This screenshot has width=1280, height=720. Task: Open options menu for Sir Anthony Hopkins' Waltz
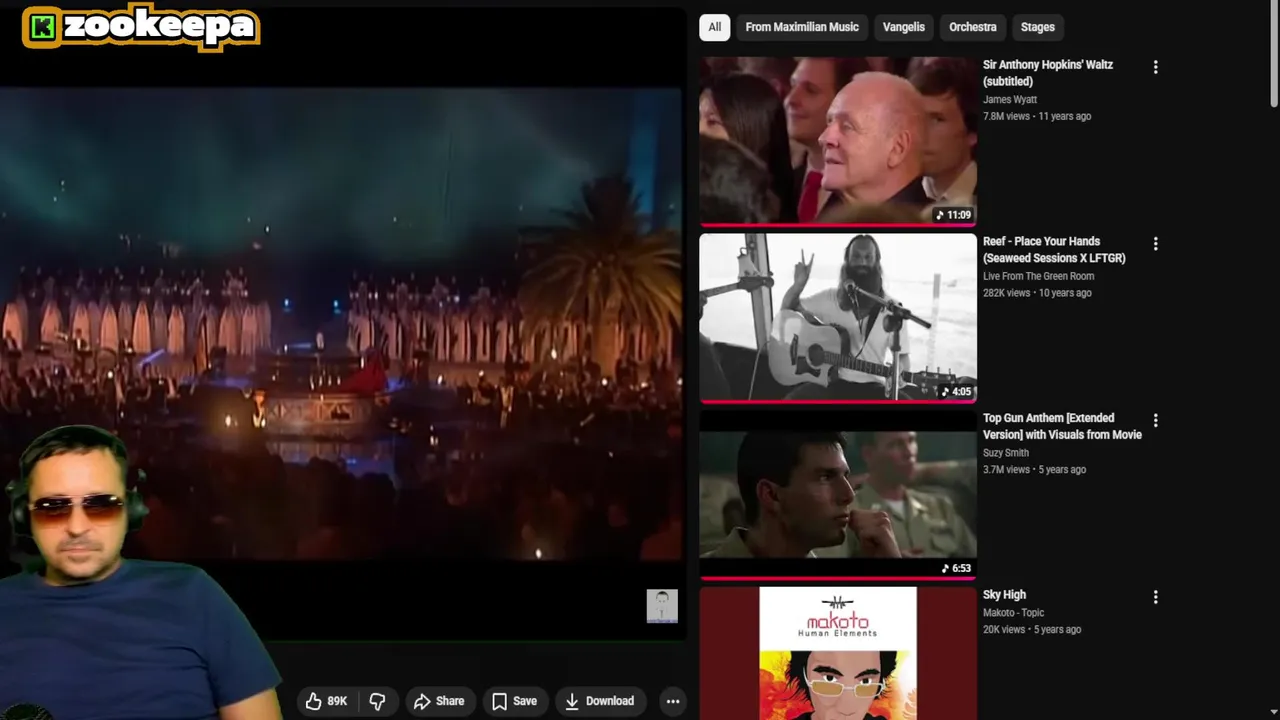[x=1155, y=67]
